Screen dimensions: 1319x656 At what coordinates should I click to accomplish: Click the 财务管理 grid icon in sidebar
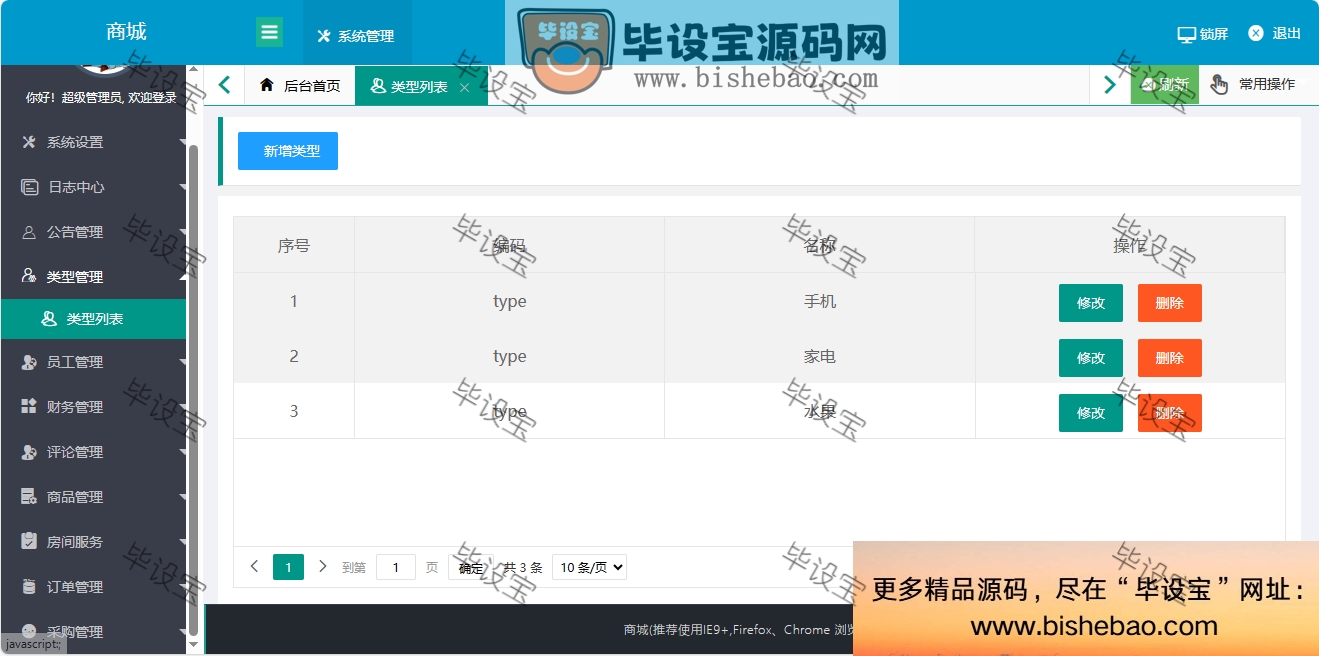tap(29, 407)
